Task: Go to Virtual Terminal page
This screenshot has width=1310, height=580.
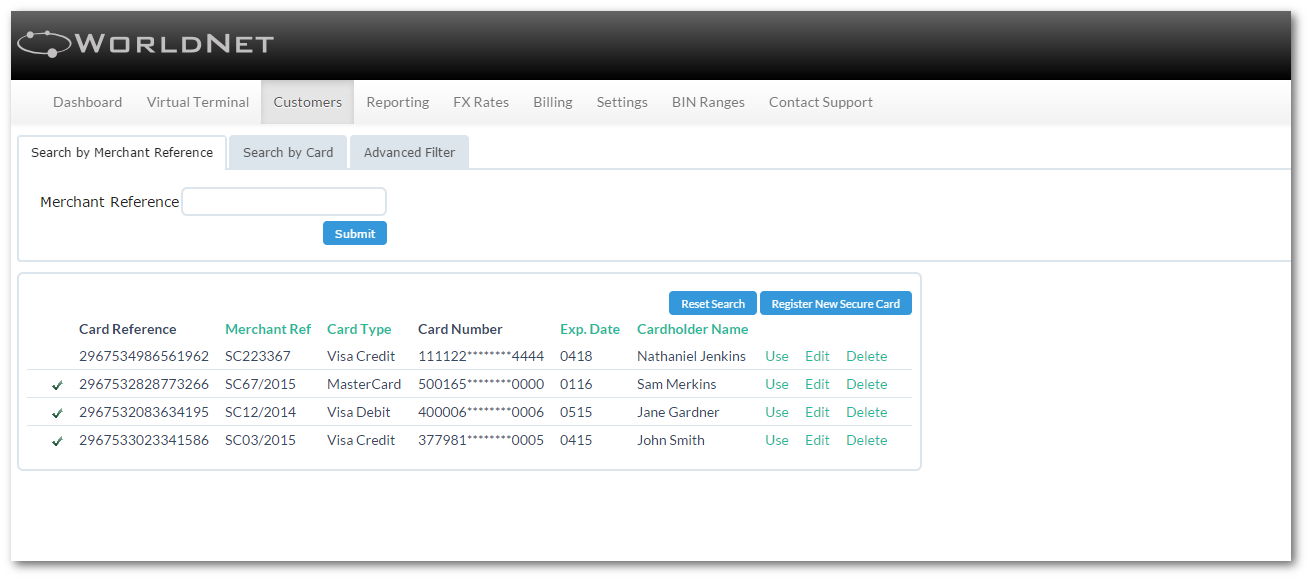Action: (x=198, y=102)
